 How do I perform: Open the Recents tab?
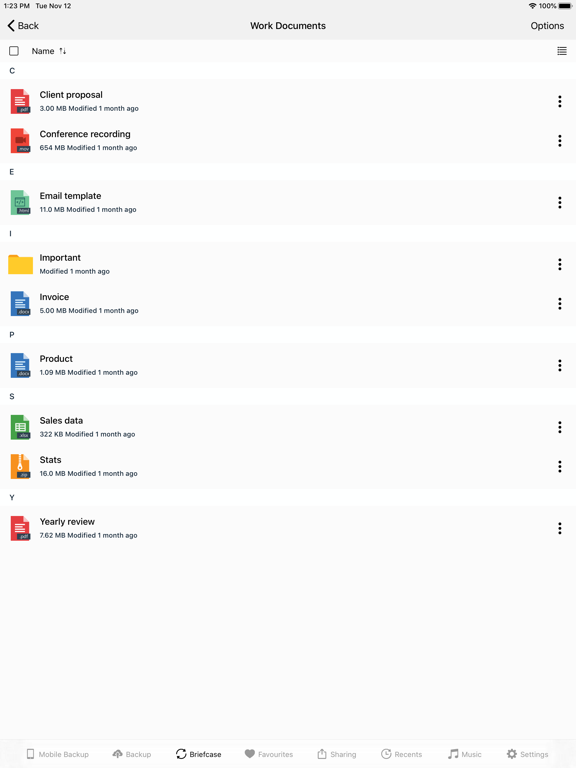pyautogui.click(x=402, y=754)
